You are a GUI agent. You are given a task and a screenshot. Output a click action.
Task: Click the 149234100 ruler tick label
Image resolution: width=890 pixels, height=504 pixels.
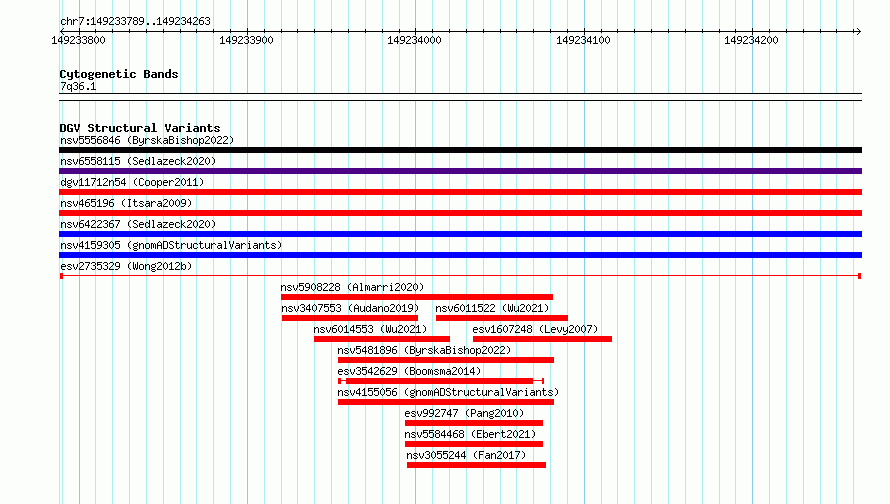point(583,40)
